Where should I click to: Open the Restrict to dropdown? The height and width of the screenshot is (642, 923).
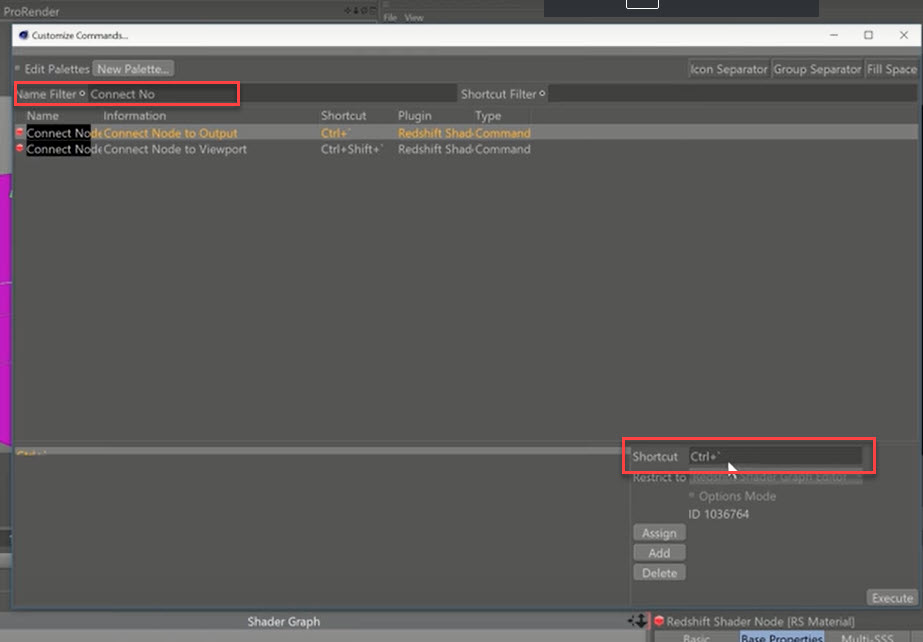[x=776, y=478]
